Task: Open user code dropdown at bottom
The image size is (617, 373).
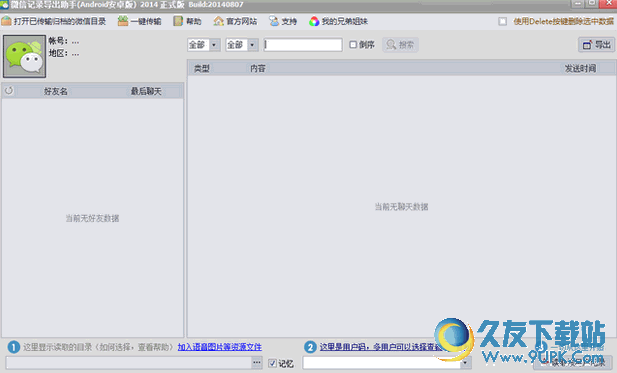Action: pyautogui.click(x=465, y=363)
